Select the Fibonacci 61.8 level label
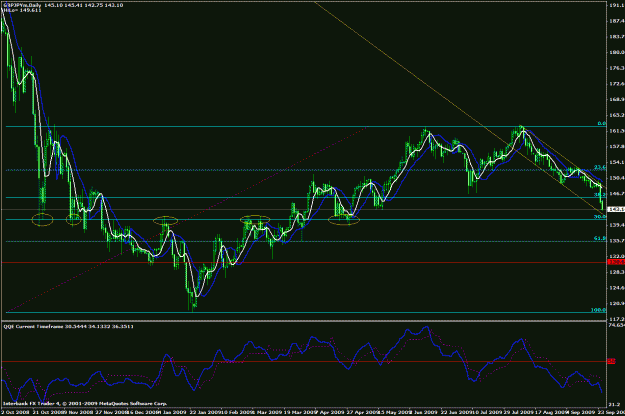The image size is (625, 416). [x=600, y=238]
